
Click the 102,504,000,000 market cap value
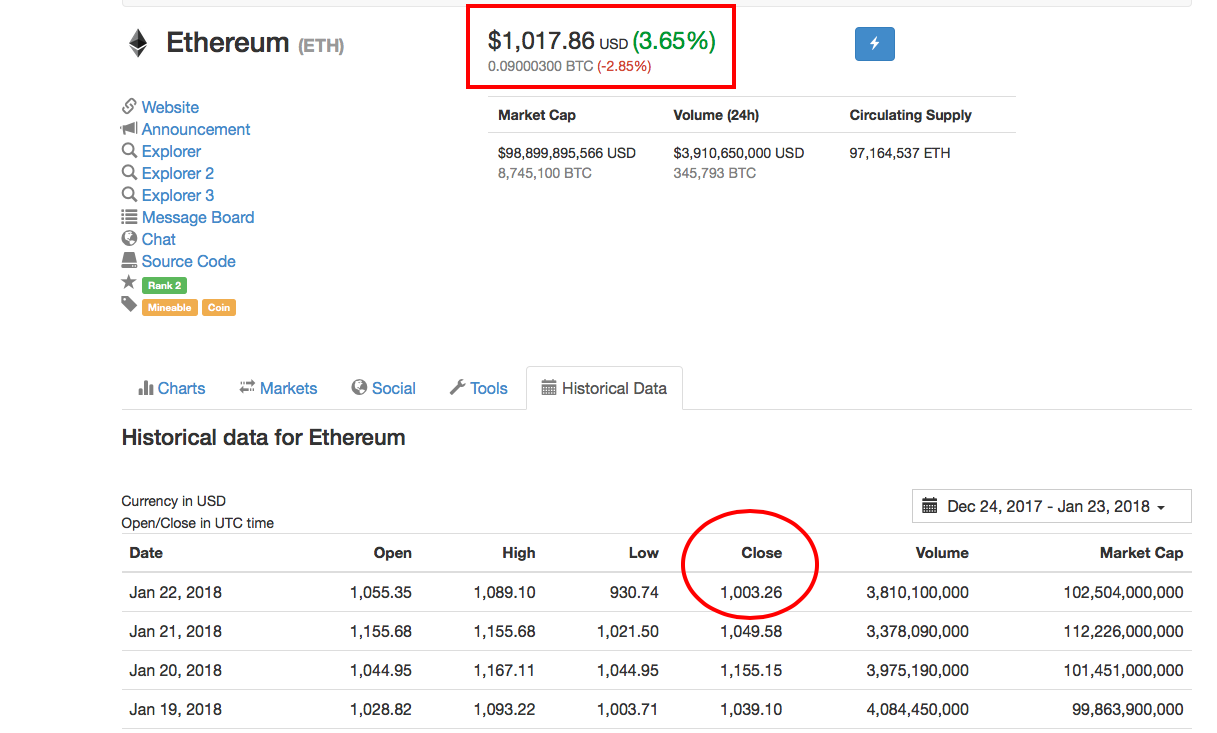pos(1124,592)
